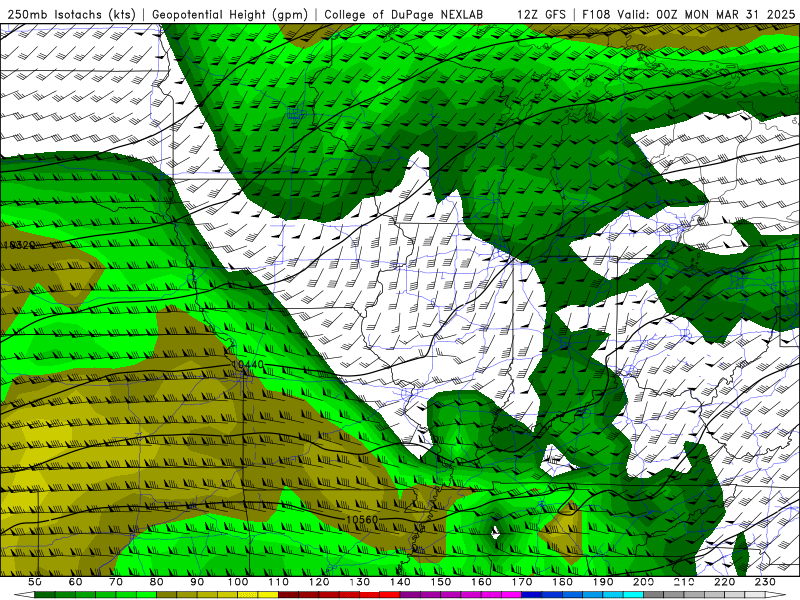Click the 80 knot scale label
Image resolution: width=800 pixels, height=600 pixels.
[157, 582]
